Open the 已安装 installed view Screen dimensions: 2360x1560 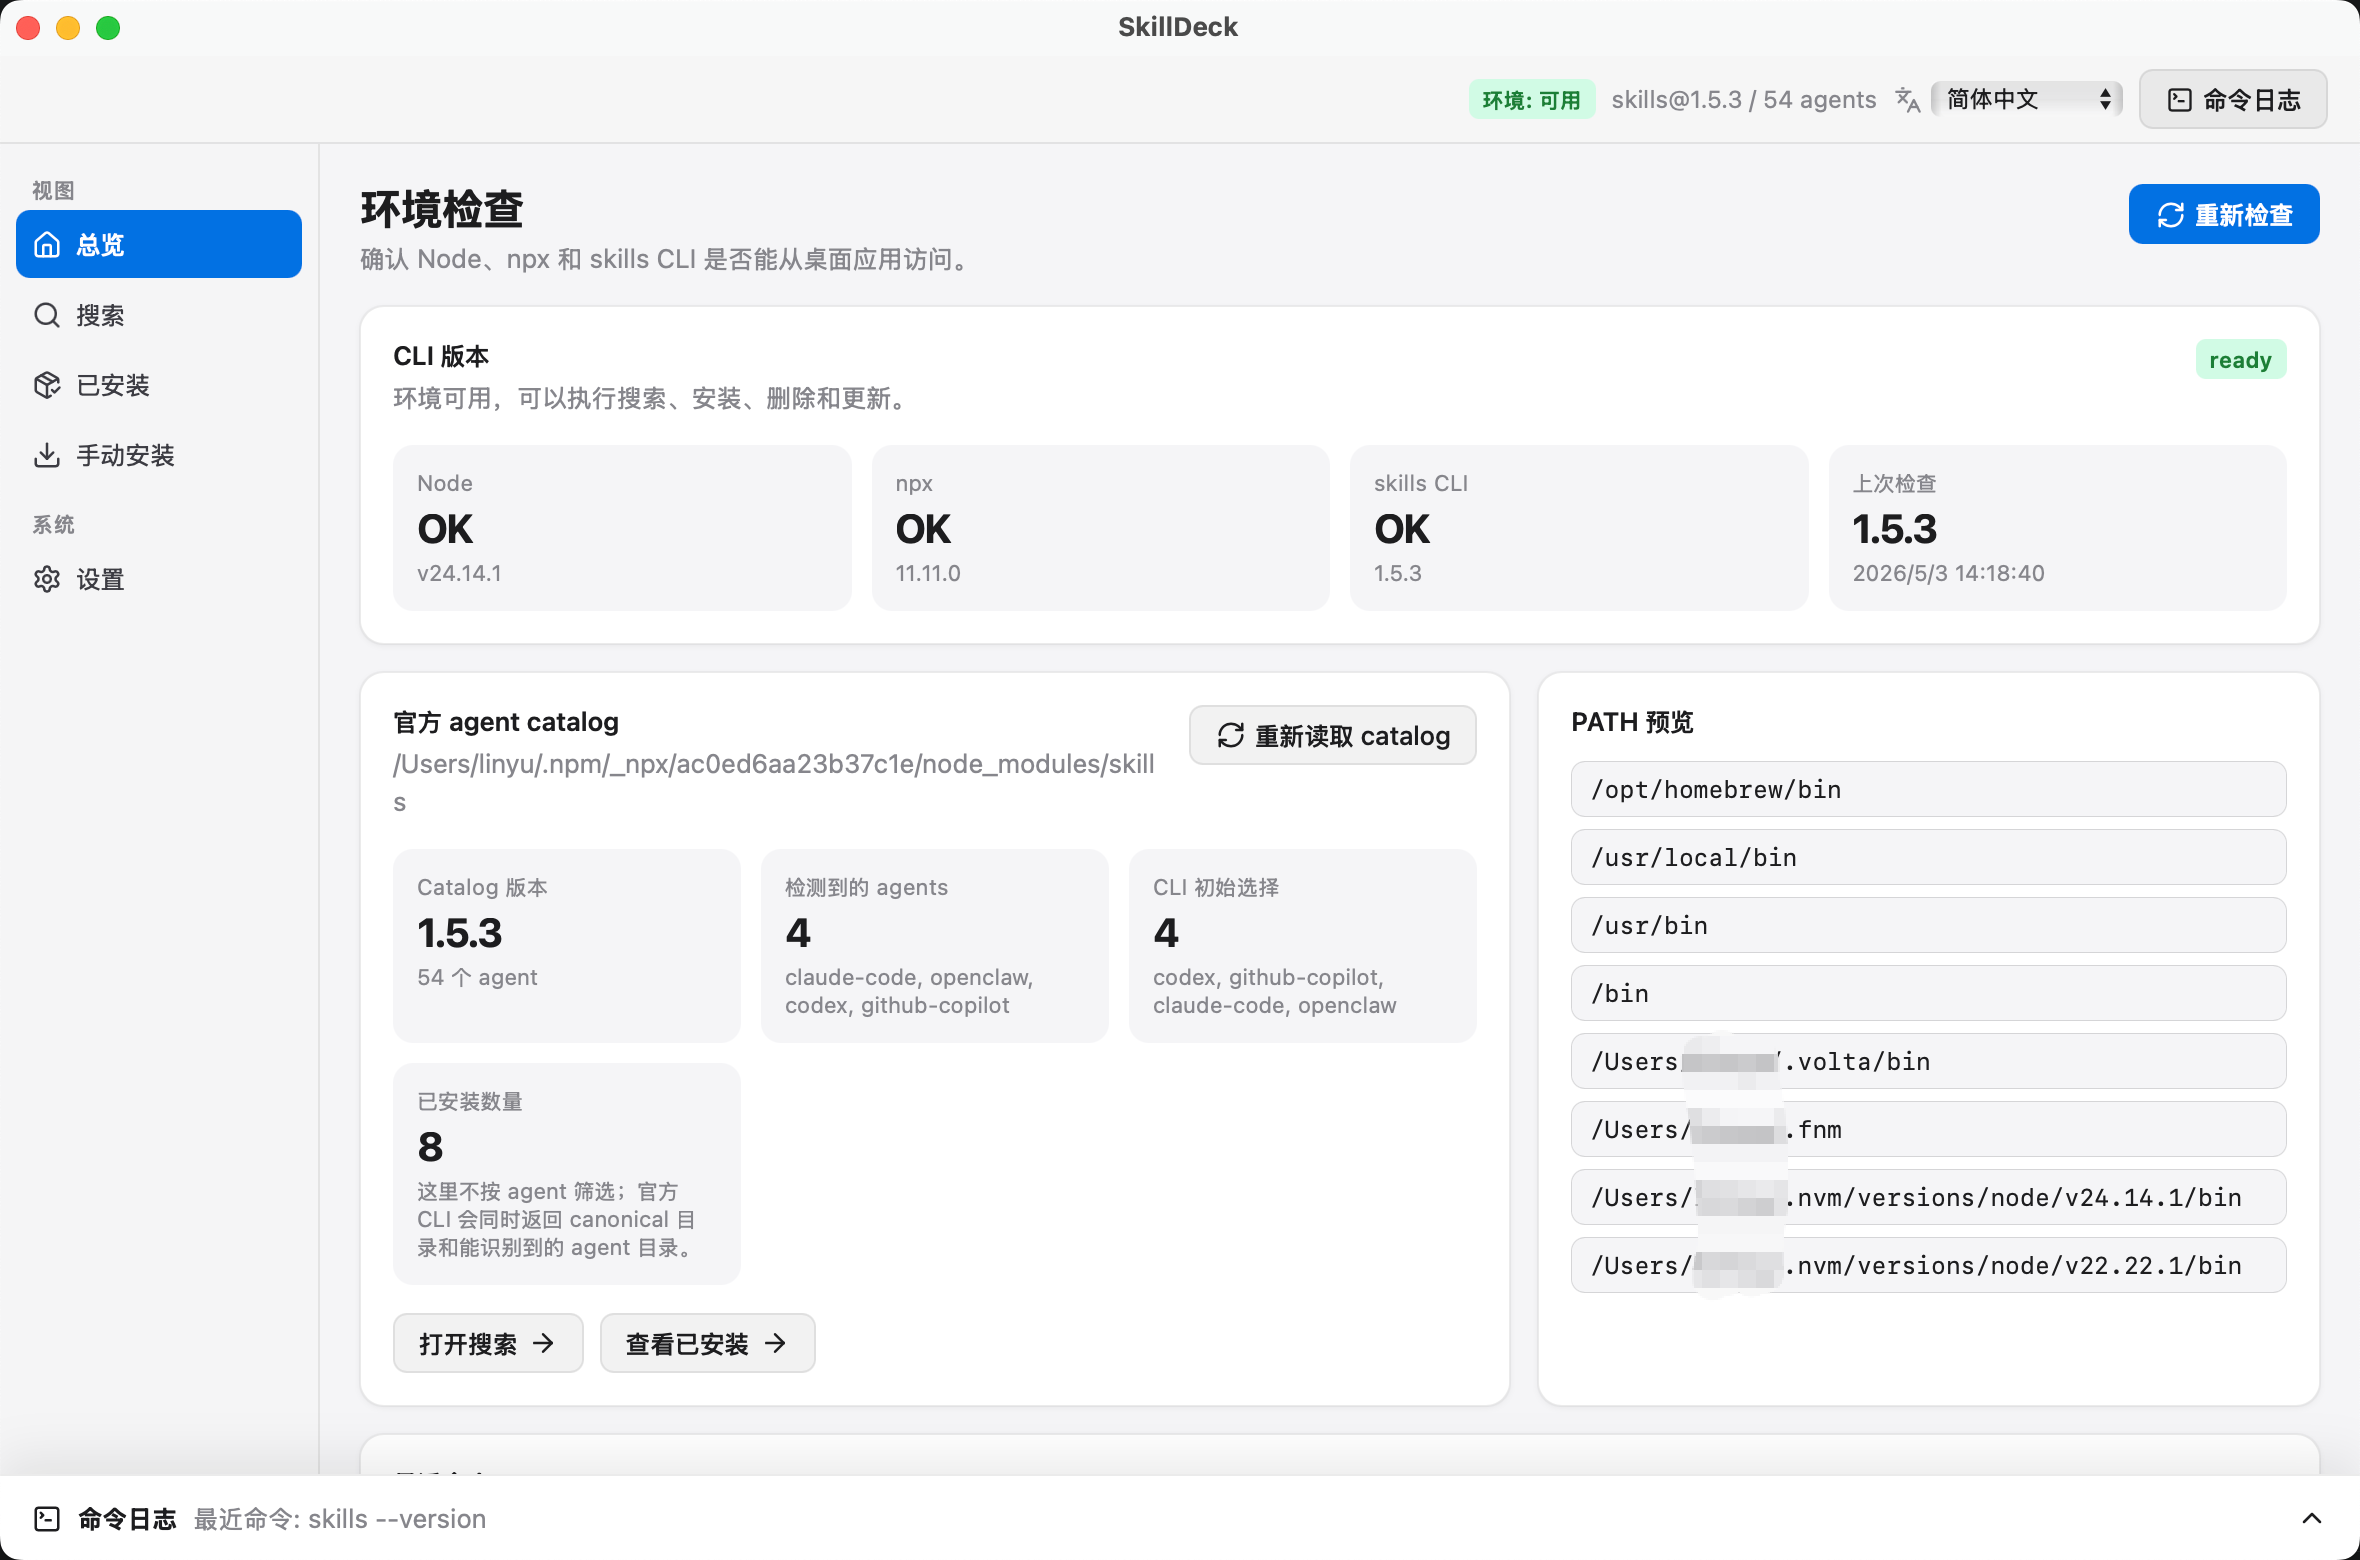159,385
